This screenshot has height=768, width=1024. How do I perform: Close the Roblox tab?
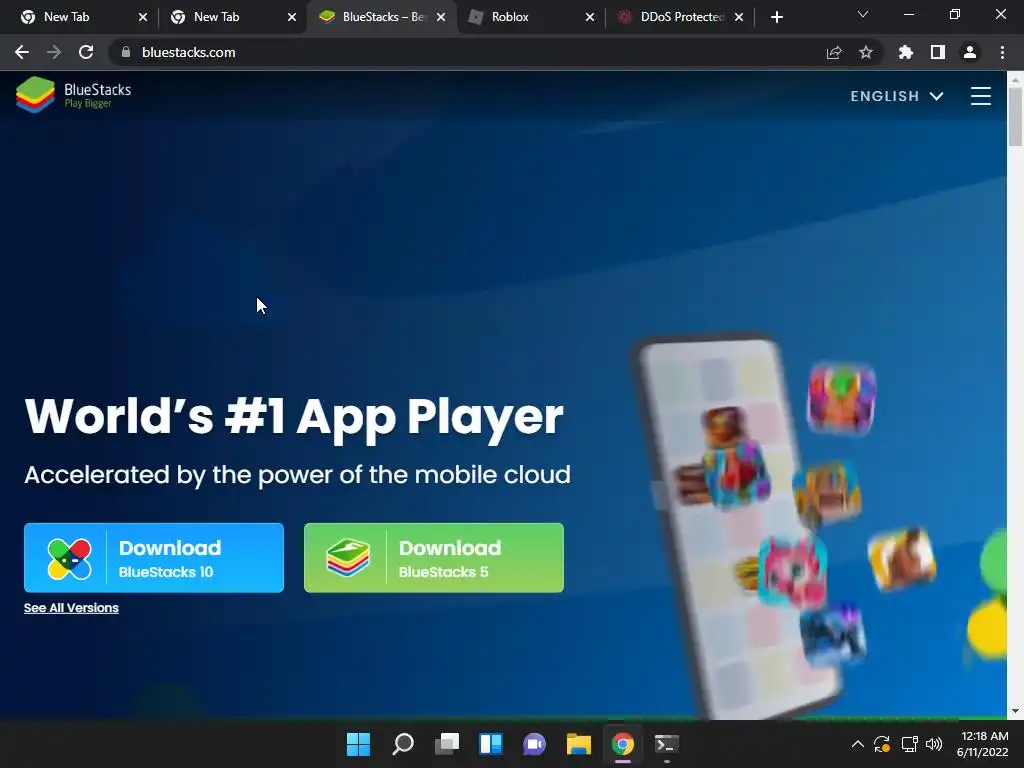coord(590,17)
